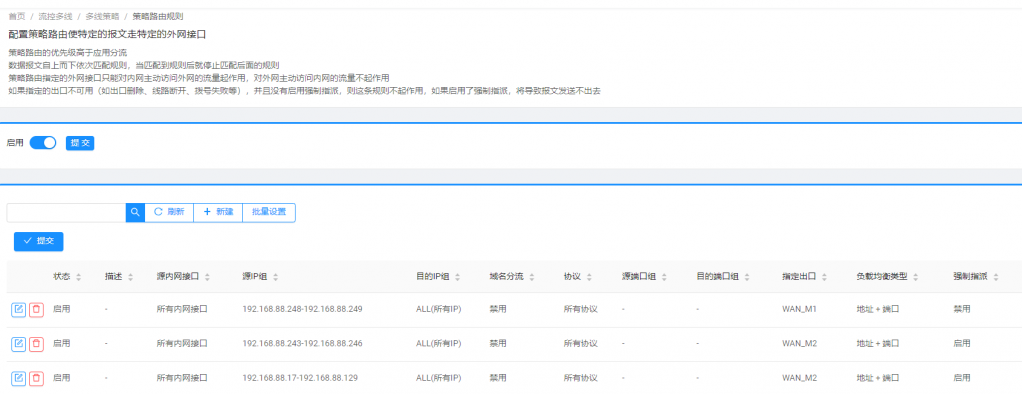Select the 192.168.88.243-192.168.88.246 cell

[302, 343]
